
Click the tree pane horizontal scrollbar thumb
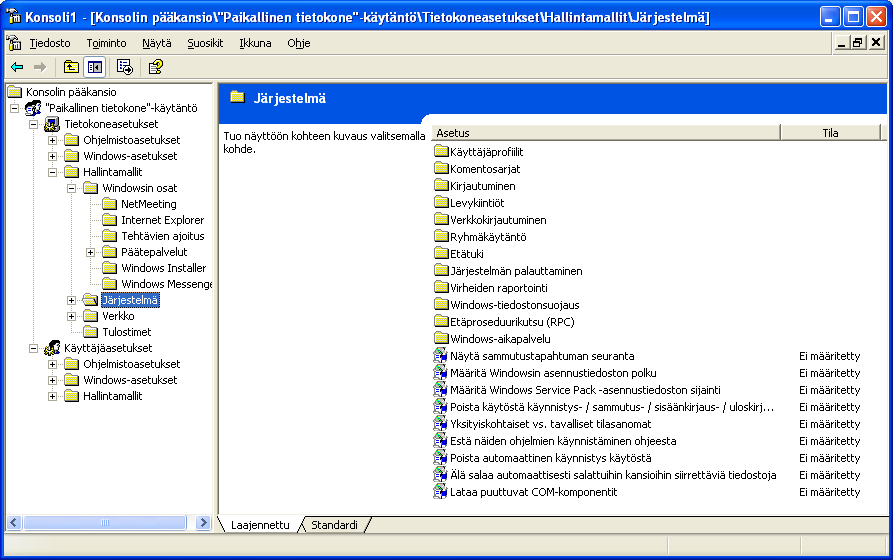click(105, 522)
